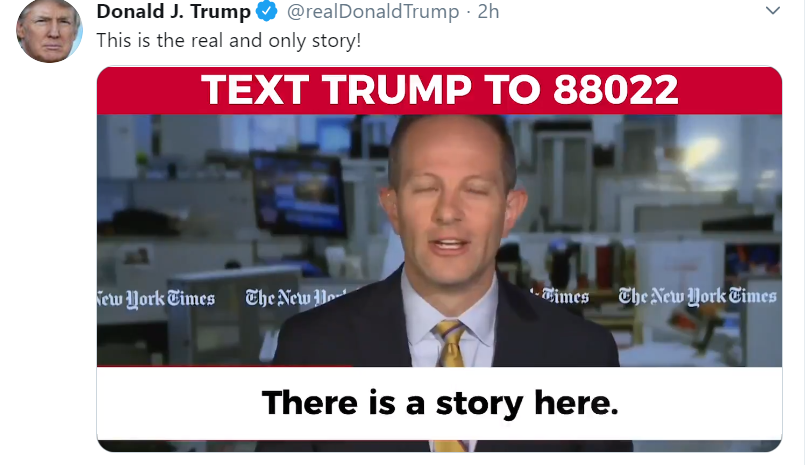Screen dimensions: 808x465
Task: Click the caption "There is a story here."
Action: (440, 403)
